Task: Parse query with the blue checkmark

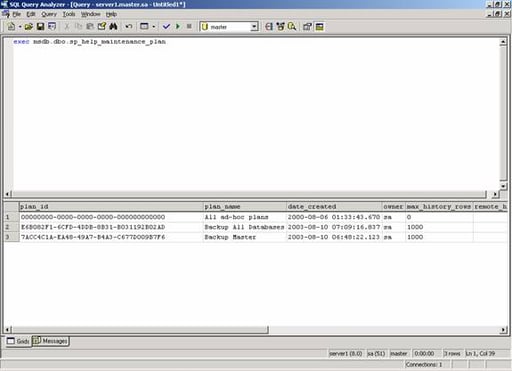Action: (166, 27)
